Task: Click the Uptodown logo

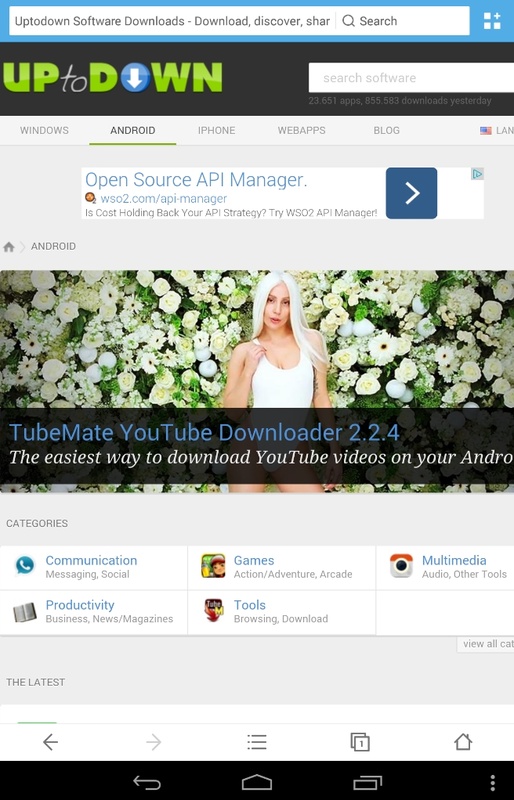Action: pyautogui.click(x=113, y=78)
